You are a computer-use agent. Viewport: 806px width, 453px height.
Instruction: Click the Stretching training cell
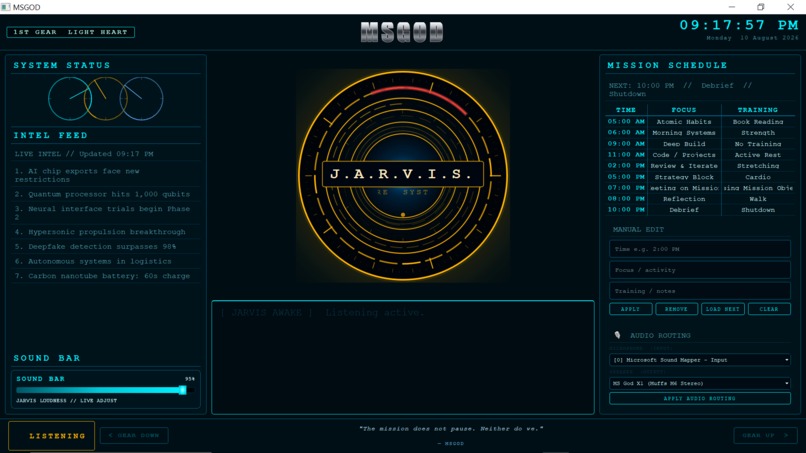(758, 166)
